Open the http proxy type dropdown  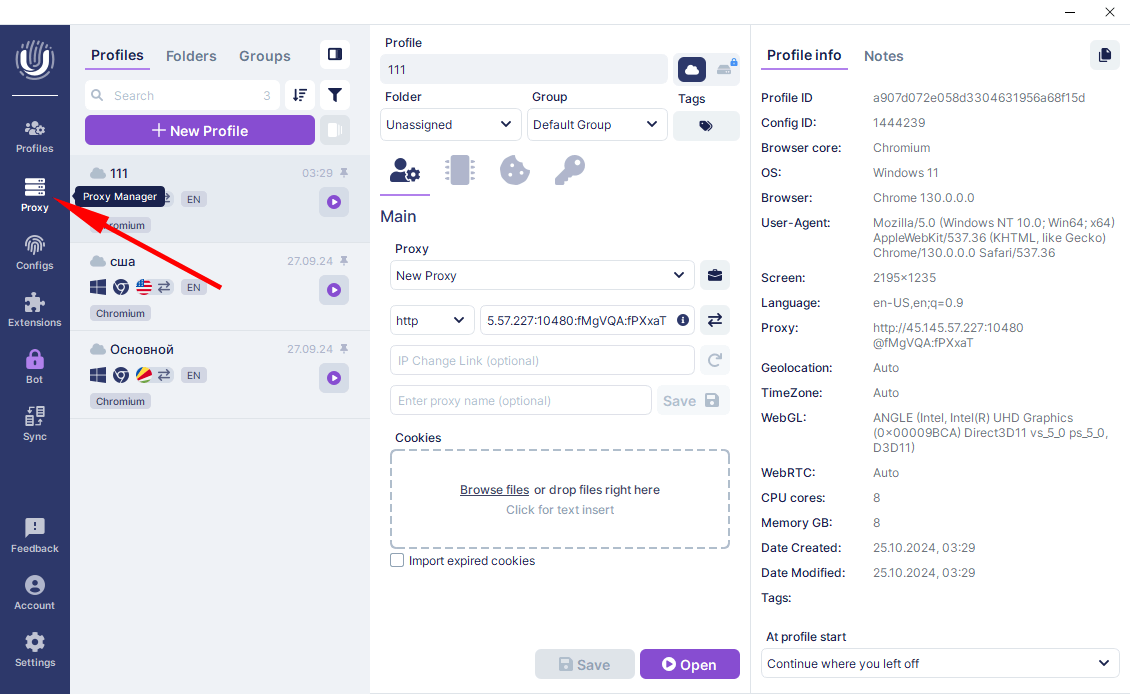[431, 320]
